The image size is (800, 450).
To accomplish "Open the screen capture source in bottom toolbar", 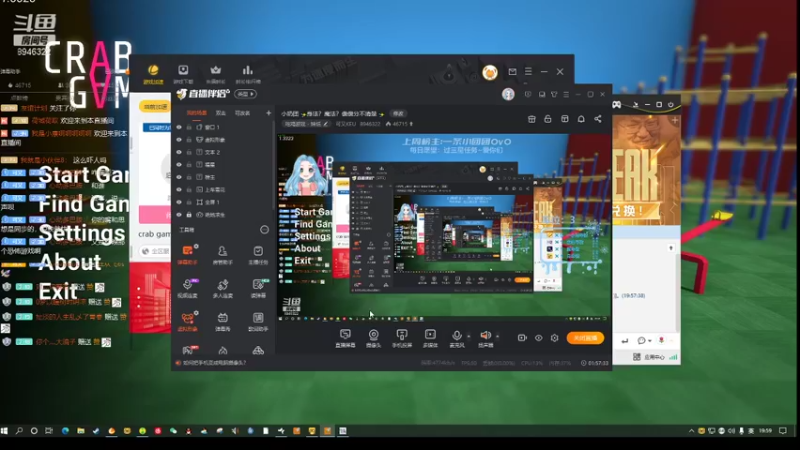I will coord(345,338).
